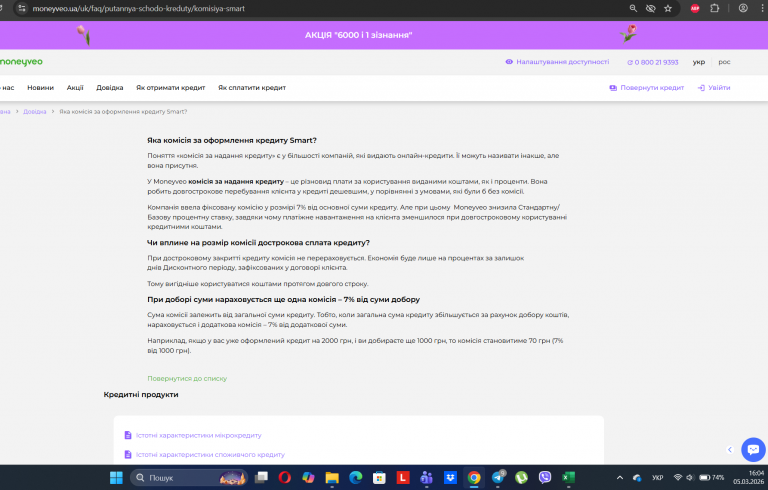The width and height of the screenshot is (768, 490).
Task: Open Як сплатити кредит menu item
Action: pyautogui.click(x=252, y=88)
